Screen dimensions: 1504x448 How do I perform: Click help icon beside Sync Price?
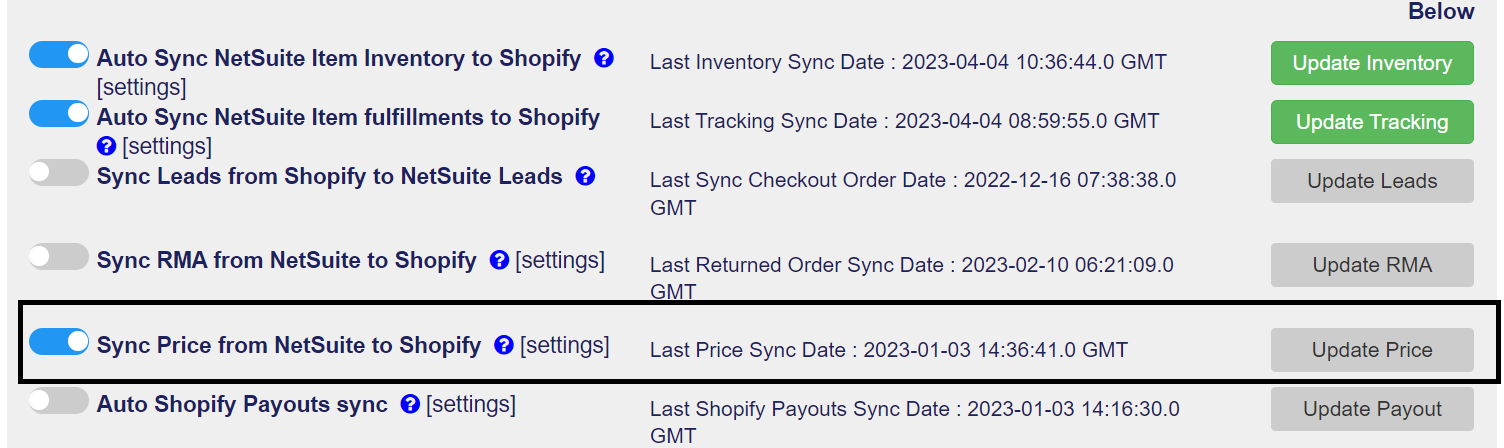coord(504,346)
